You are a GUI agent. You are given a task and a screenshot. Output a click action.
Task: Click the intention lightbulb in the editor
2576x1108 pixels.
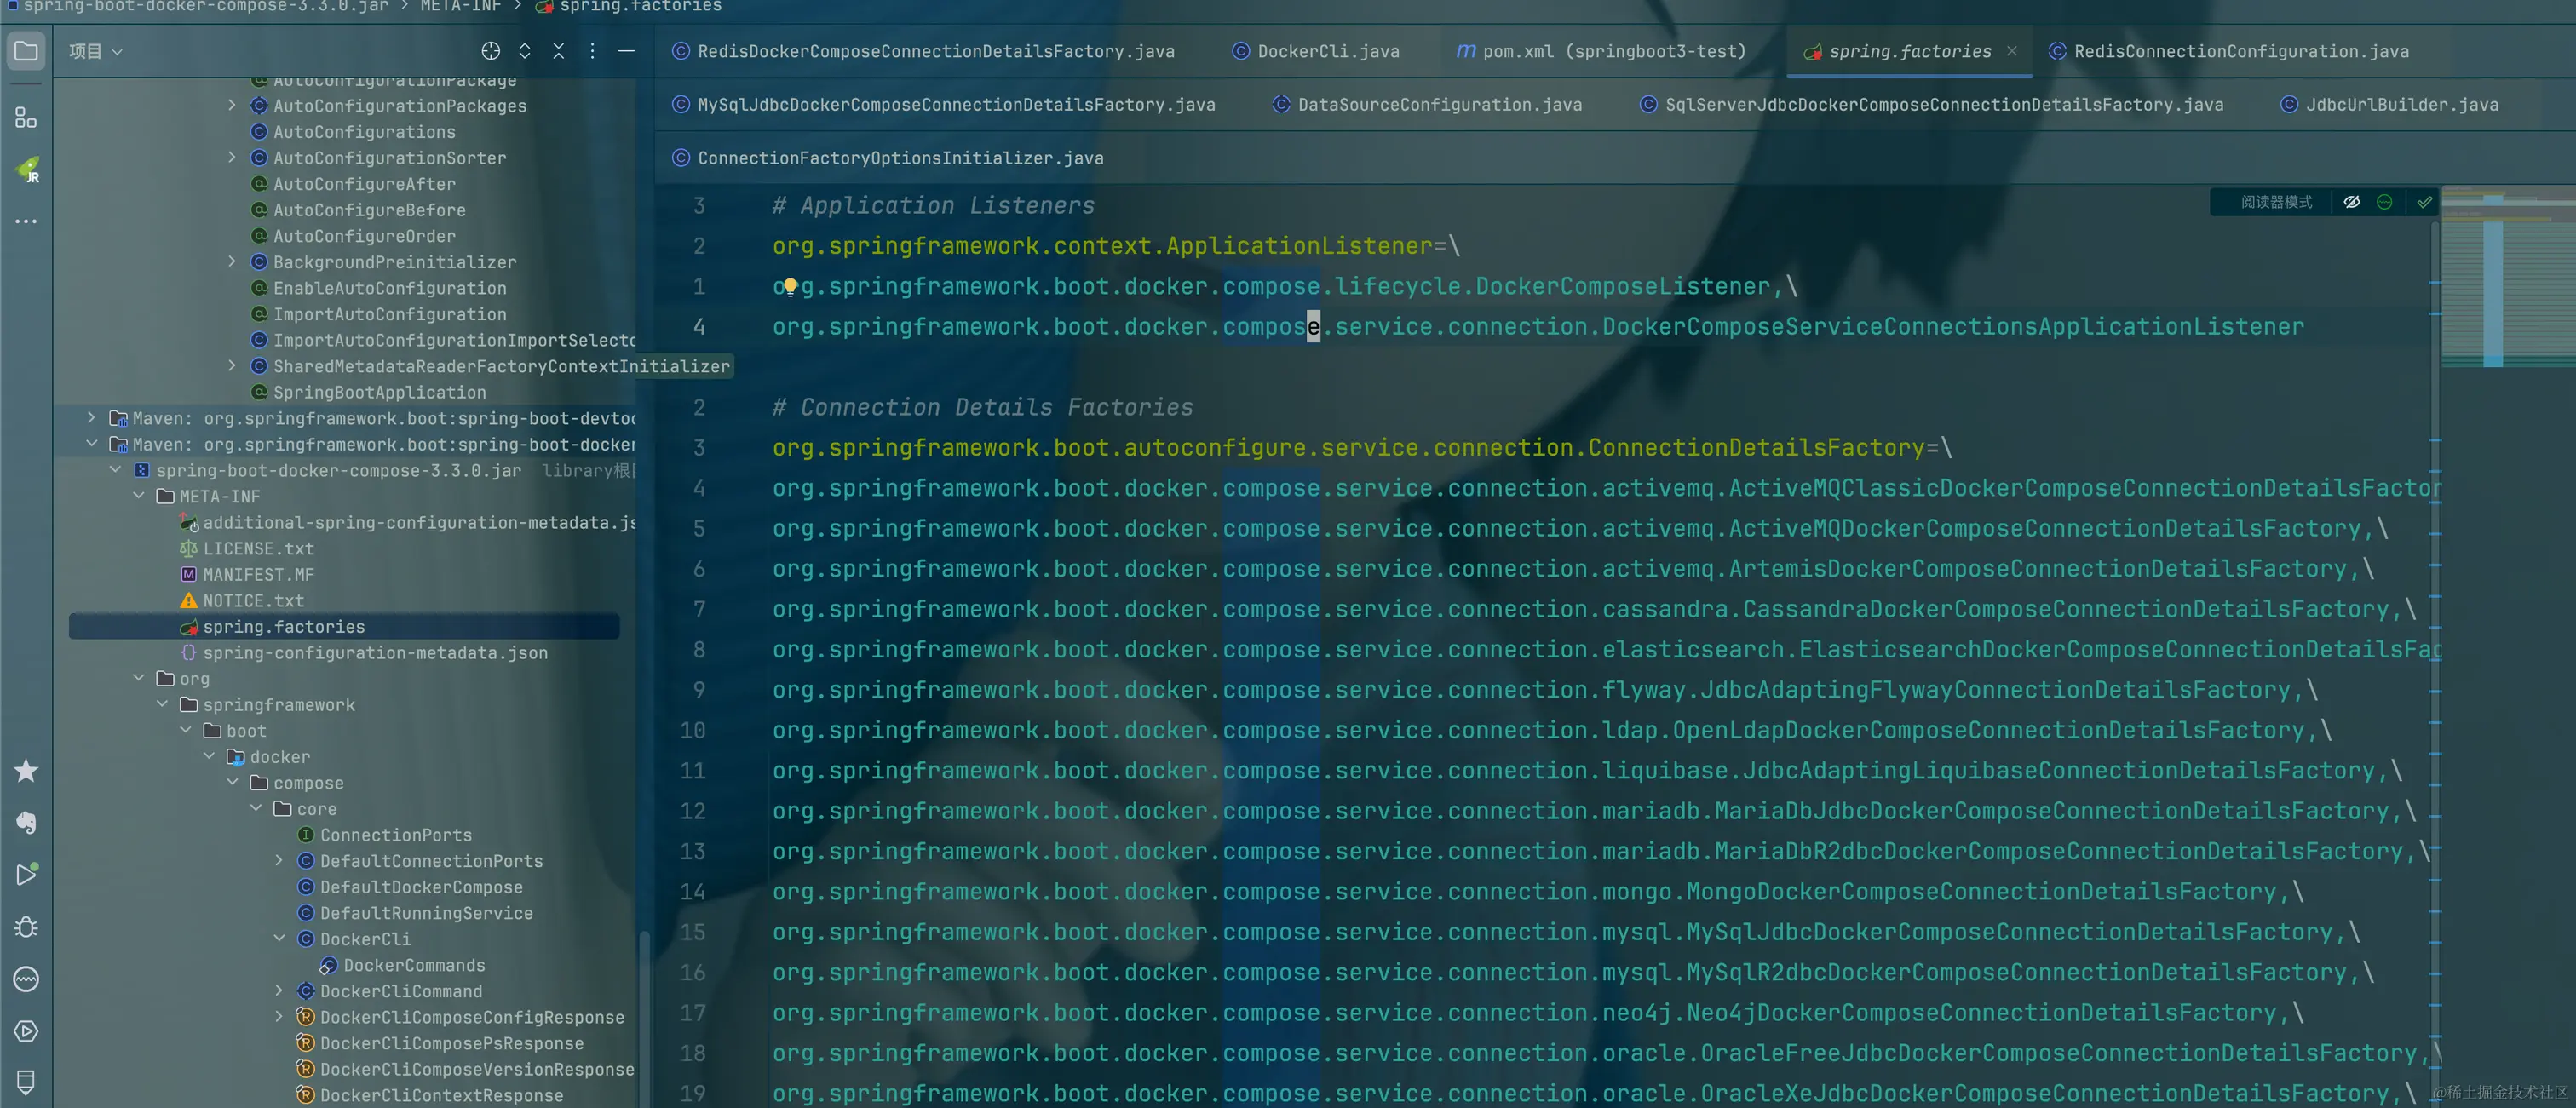[x=790, y=287]
